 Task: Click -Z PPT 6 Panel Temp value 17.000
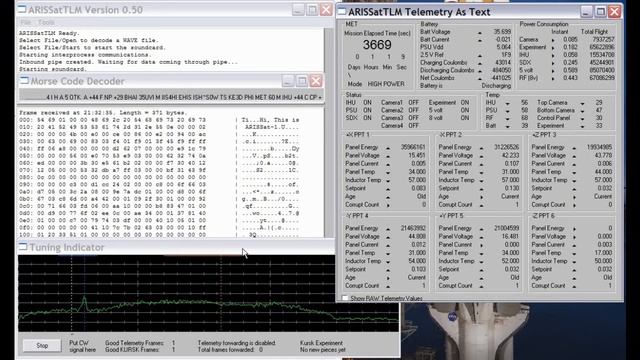click(604, 253)
